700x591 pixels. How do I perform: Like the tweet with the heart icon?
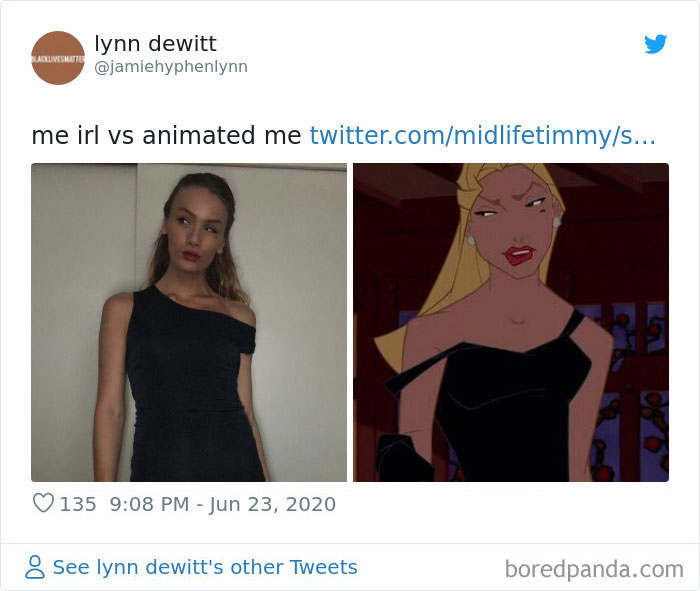[43, 503]
